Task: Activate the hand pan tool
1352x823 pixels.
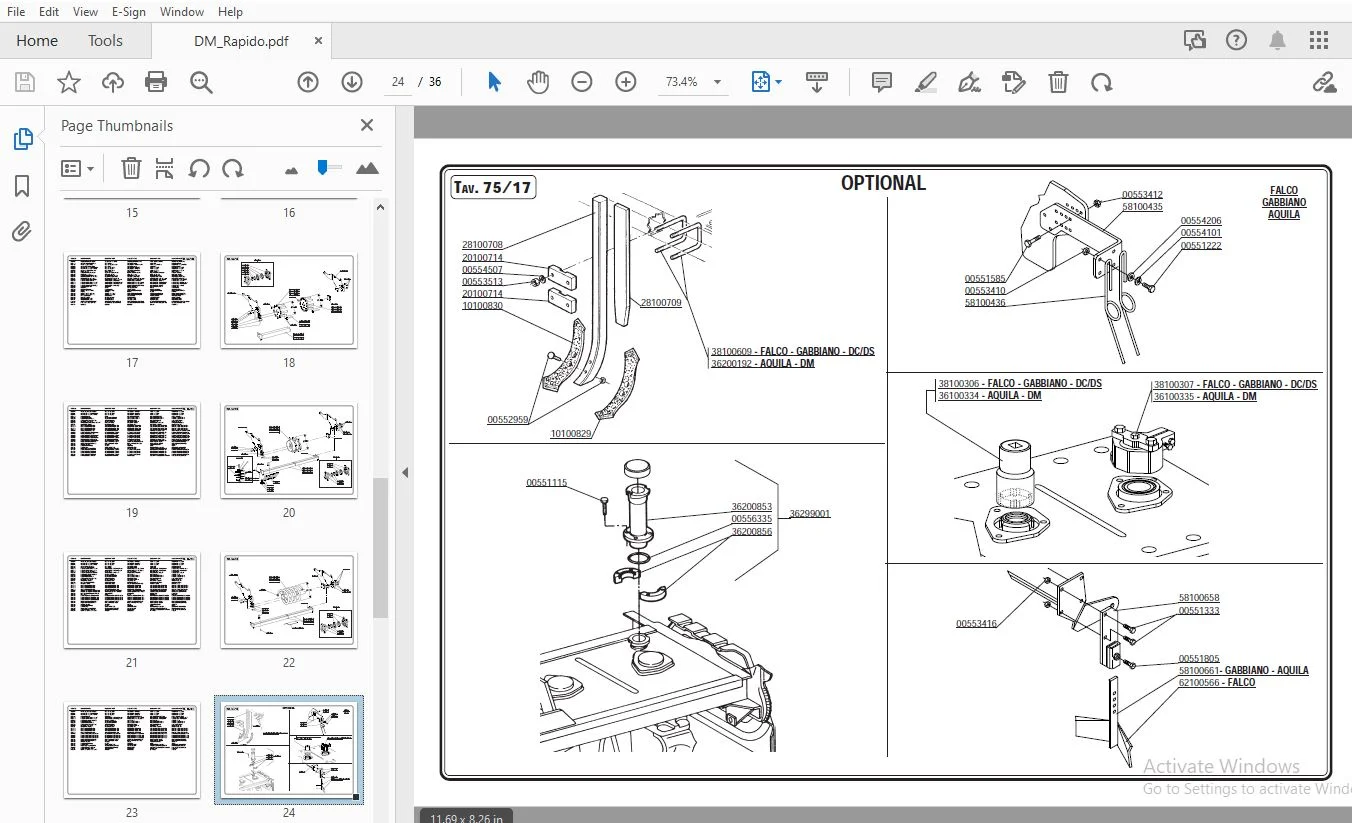Action: click(x=538, y=82)
